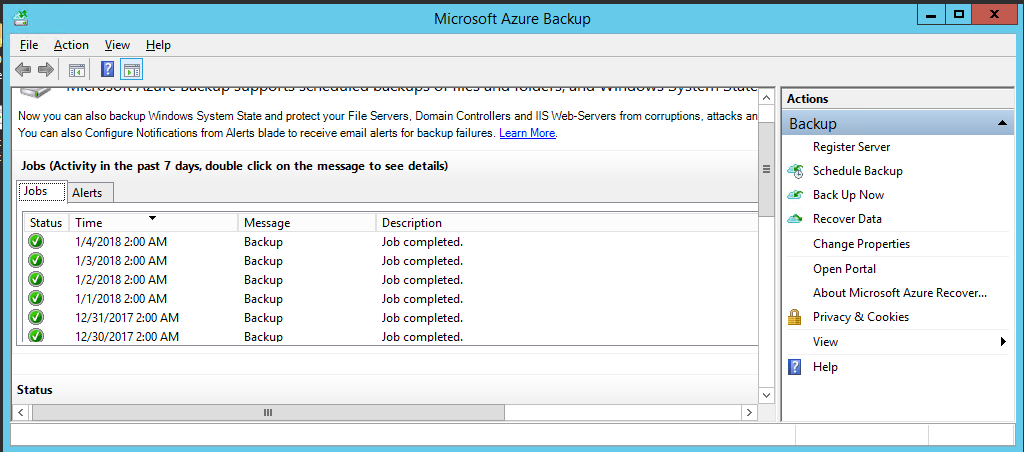
Task: Click the Back arrow toolbar icon
Action: tap(23, 69)
